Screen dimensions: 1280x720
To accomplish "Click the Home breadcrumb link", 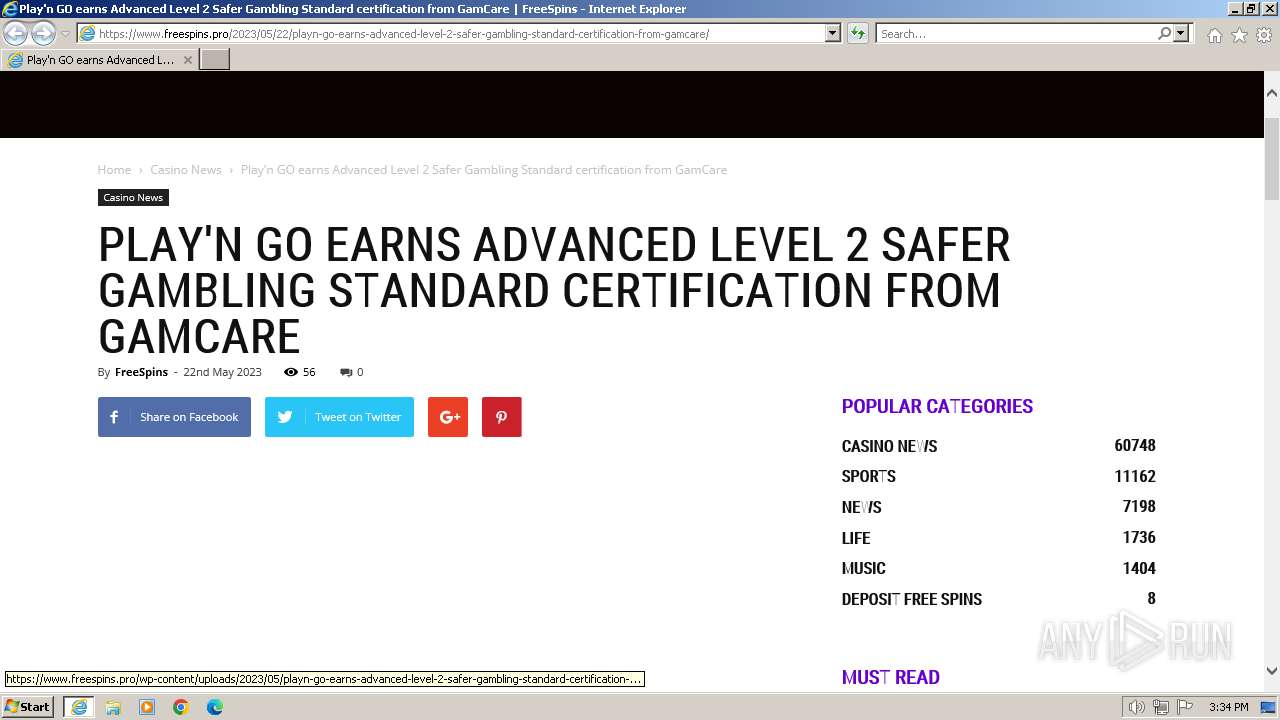I will (x=114, y=170).
